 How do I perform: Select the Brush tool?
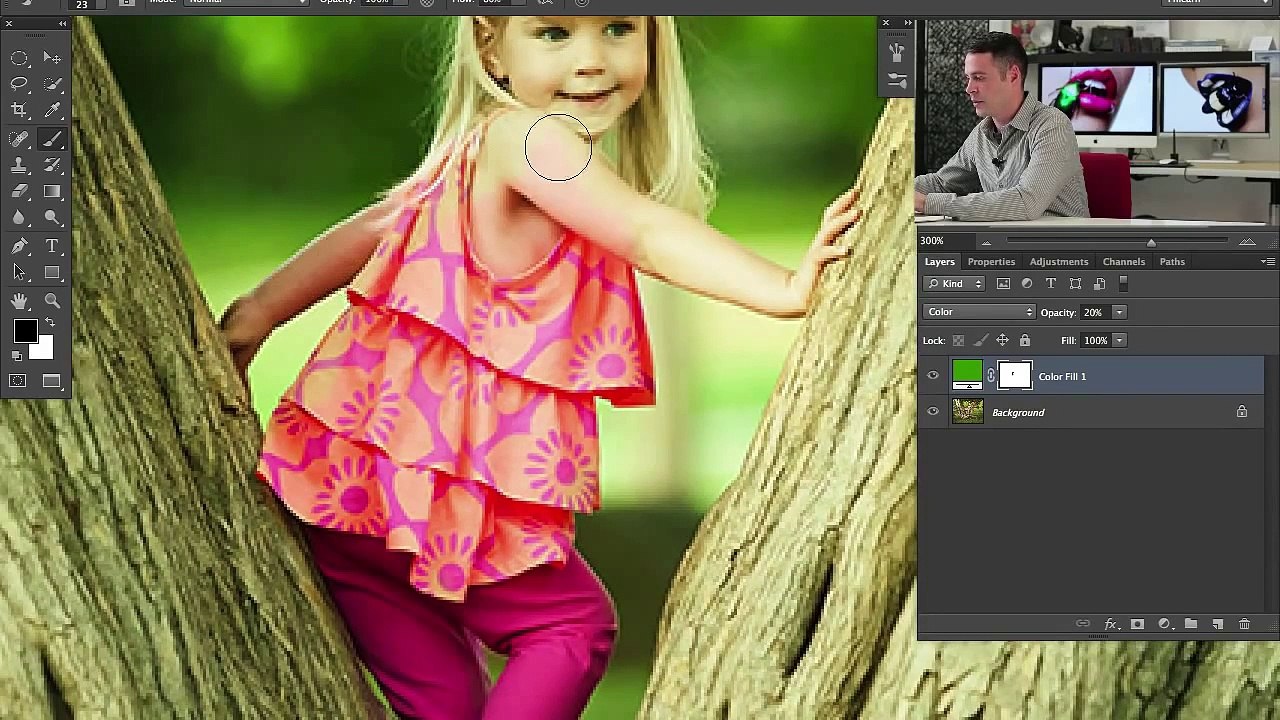click(x=52, y=139)
